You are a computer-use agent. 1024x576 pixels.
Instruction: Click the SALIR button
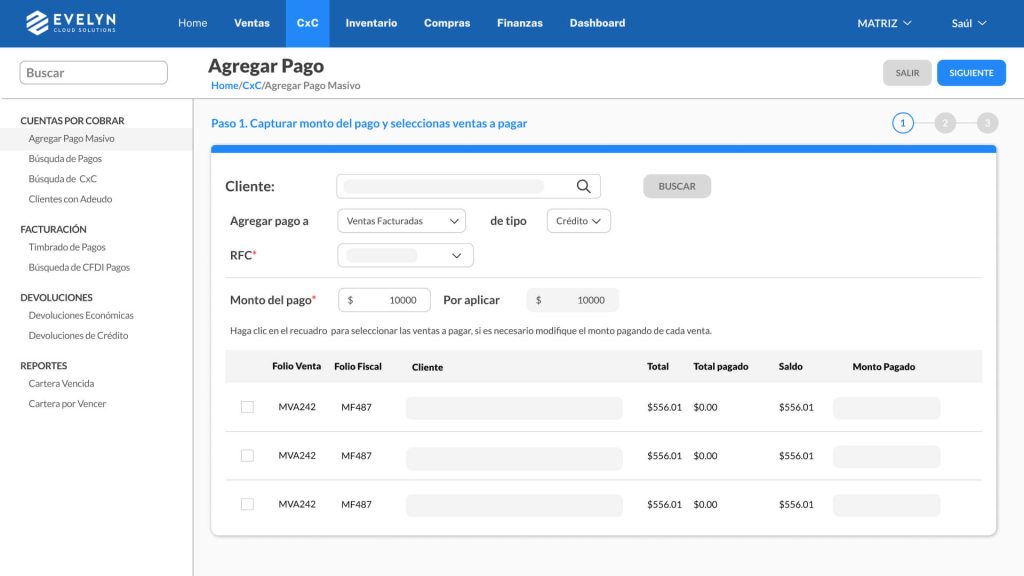pyautogui.click(x=907, y=72)
